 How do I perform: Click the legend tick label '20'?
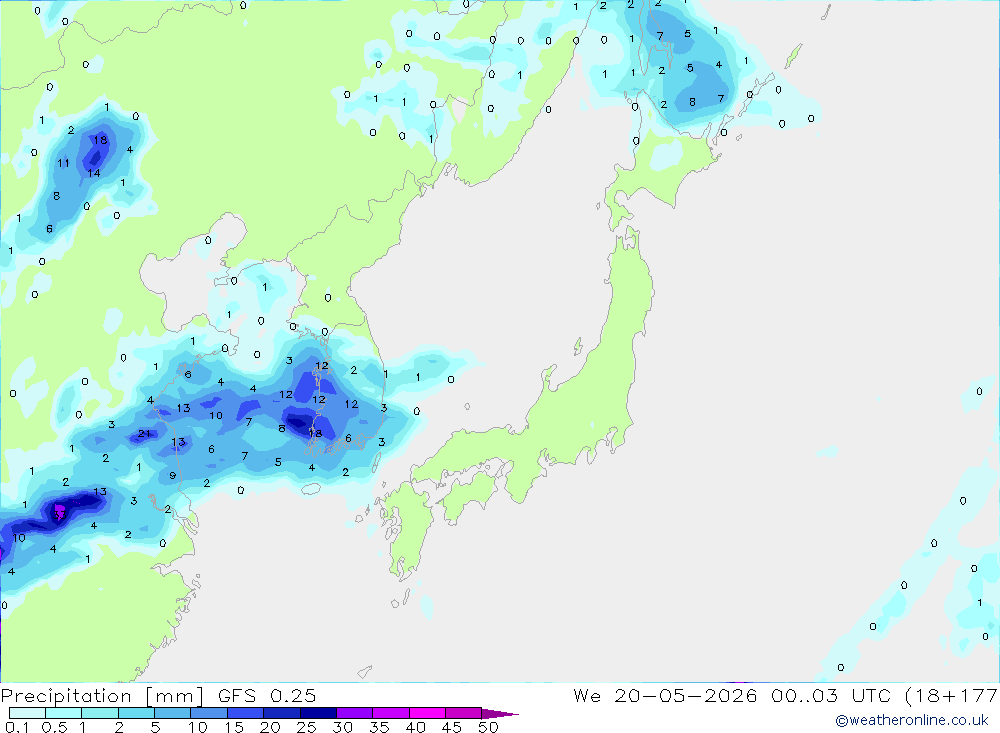pos(270,727)
